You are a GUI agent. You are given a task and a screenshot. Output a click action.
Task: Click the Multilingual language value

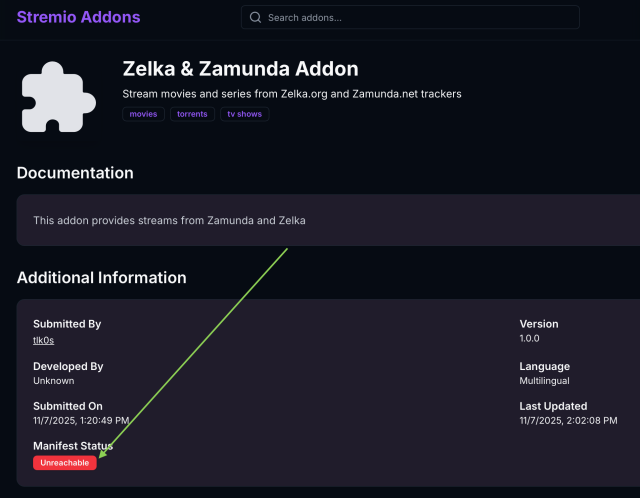(x=545, y=381)
